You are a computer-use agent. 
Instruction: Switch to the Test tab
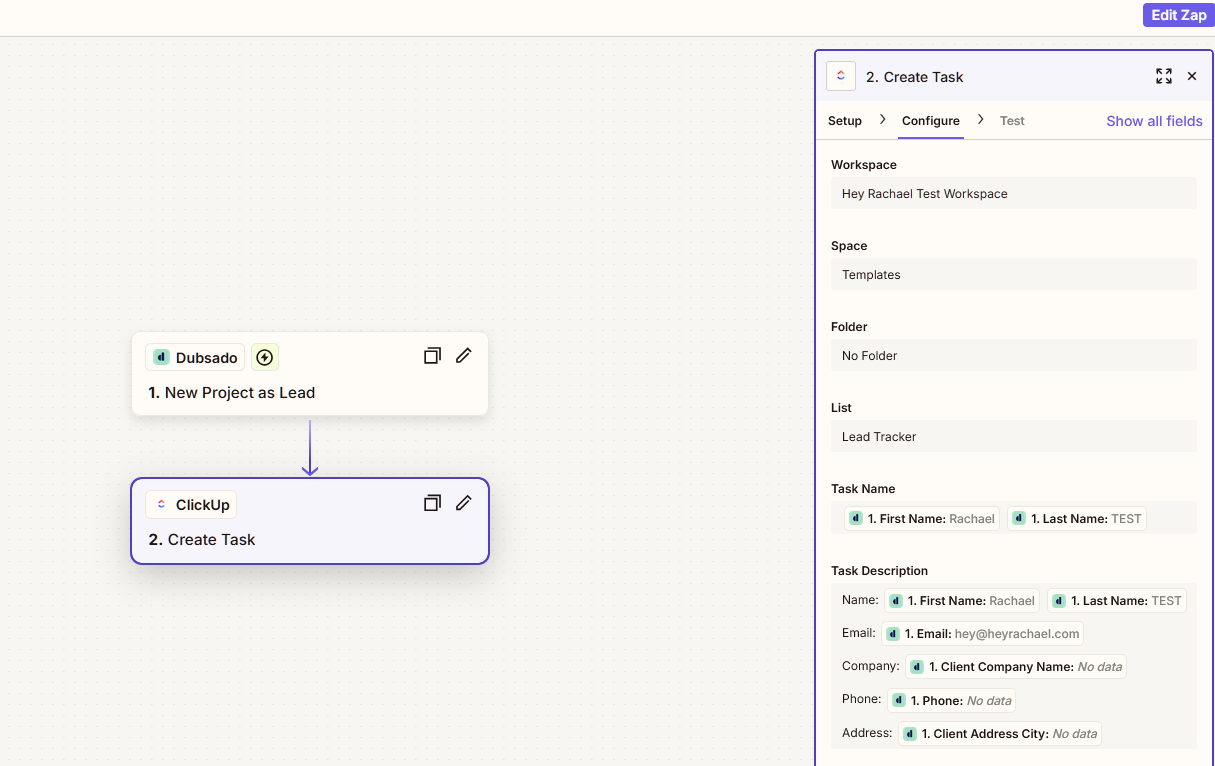click(x=1012, y=121)
